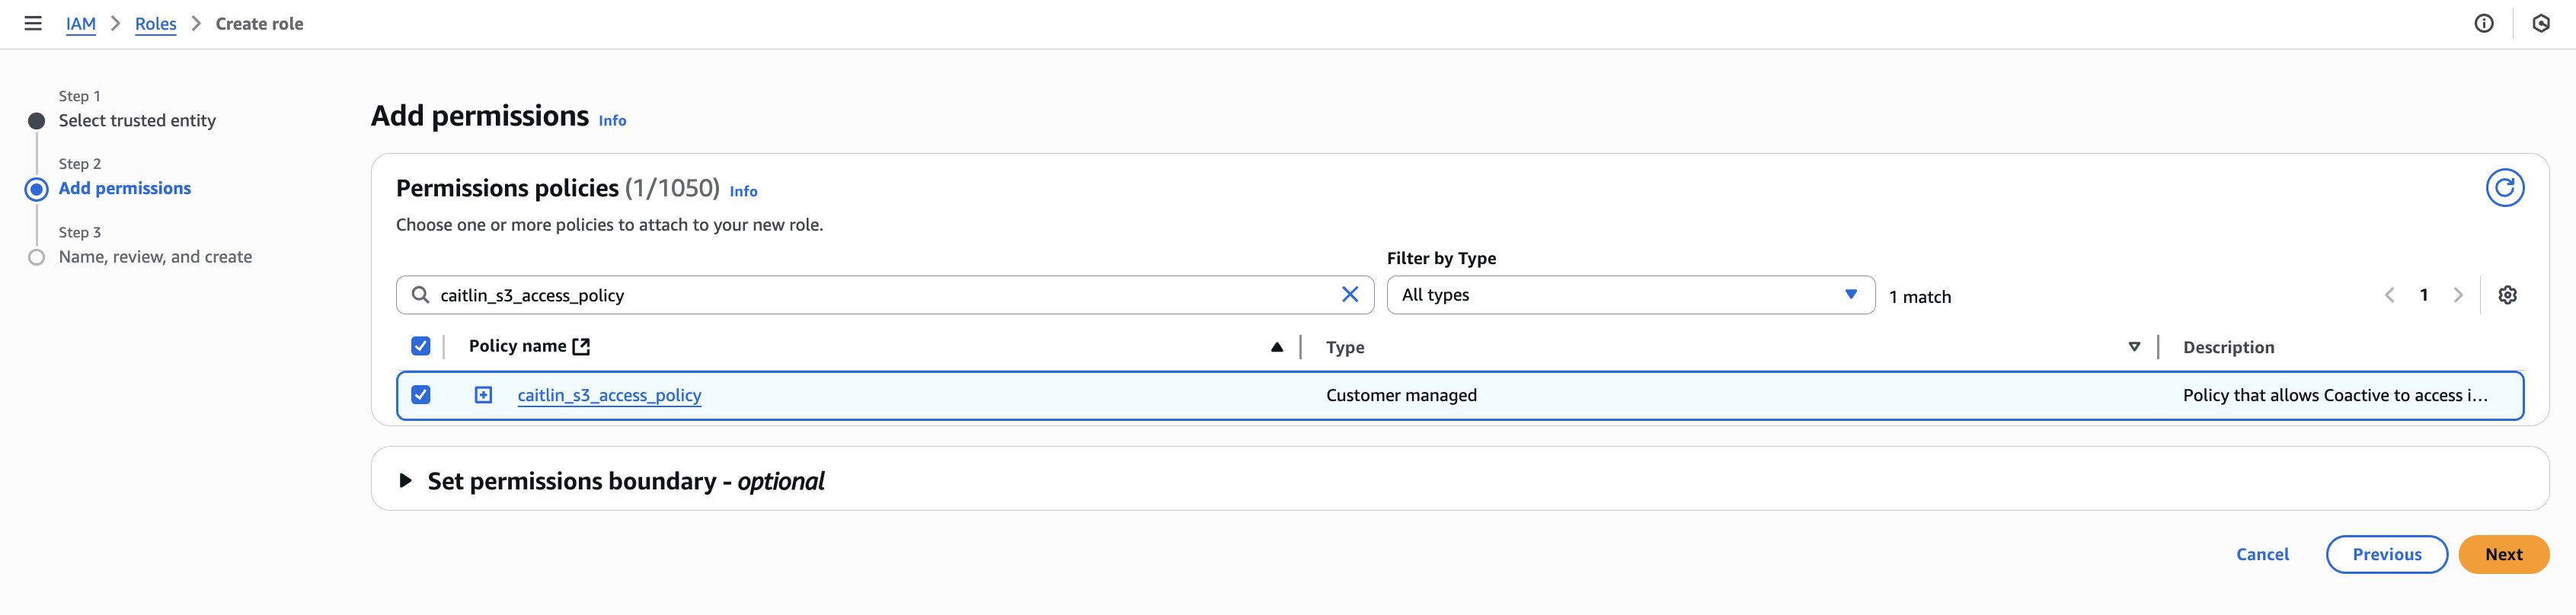Expand caitlin_s3_access_policy row details
The image size is (2576, 615).
click(483, 395)
